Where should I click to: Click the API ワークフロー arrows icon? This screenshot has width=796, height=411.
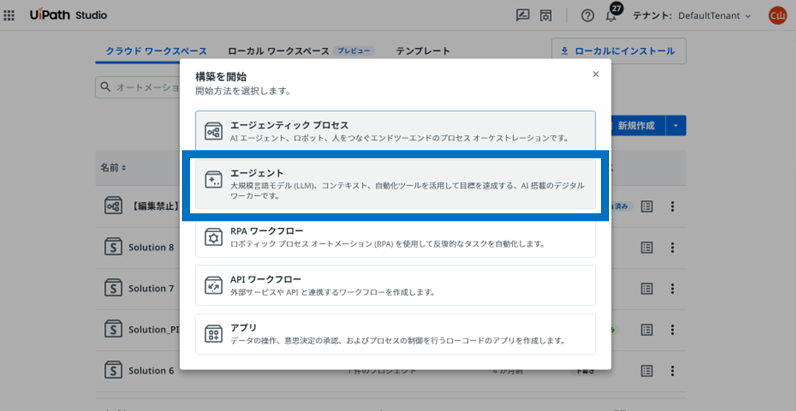[x=213, y=286]
